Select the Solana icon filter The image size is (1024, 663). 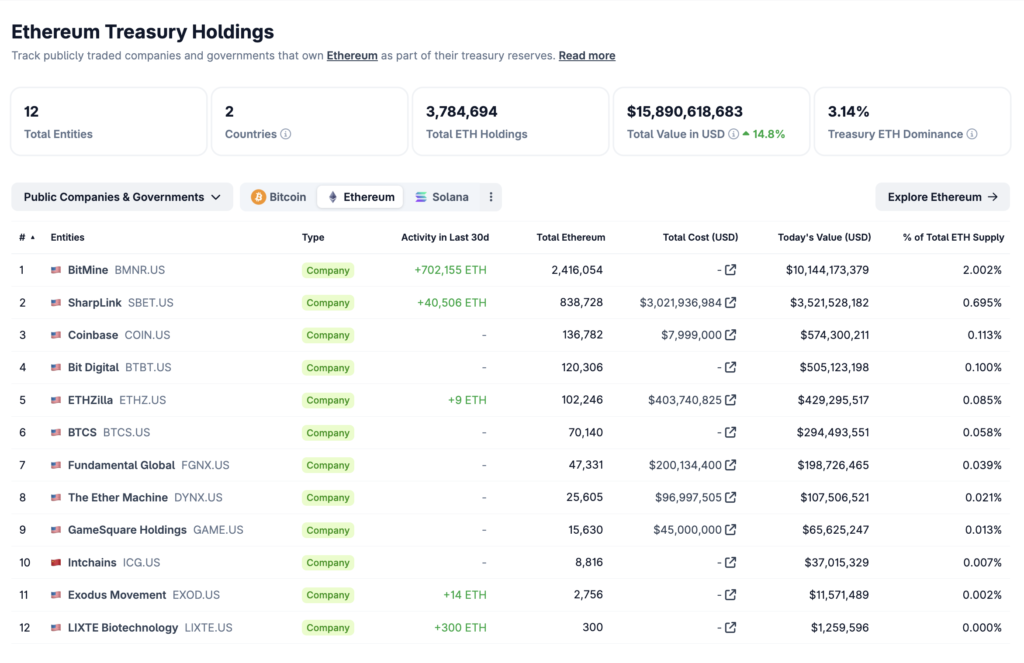point(420,197)
